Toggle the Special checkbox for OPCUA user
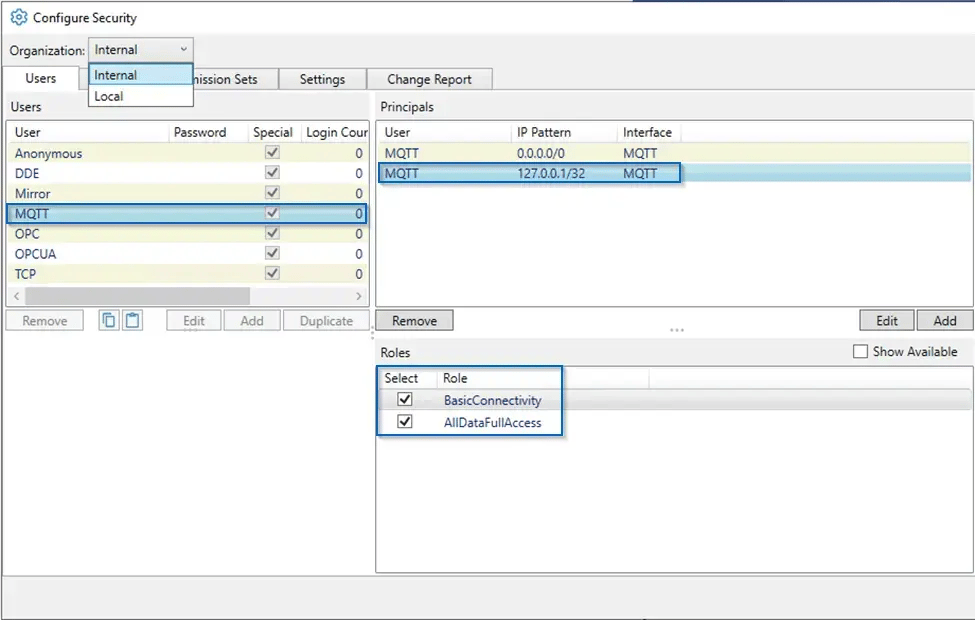The image size is (975, 620). (x=271, y=253)
